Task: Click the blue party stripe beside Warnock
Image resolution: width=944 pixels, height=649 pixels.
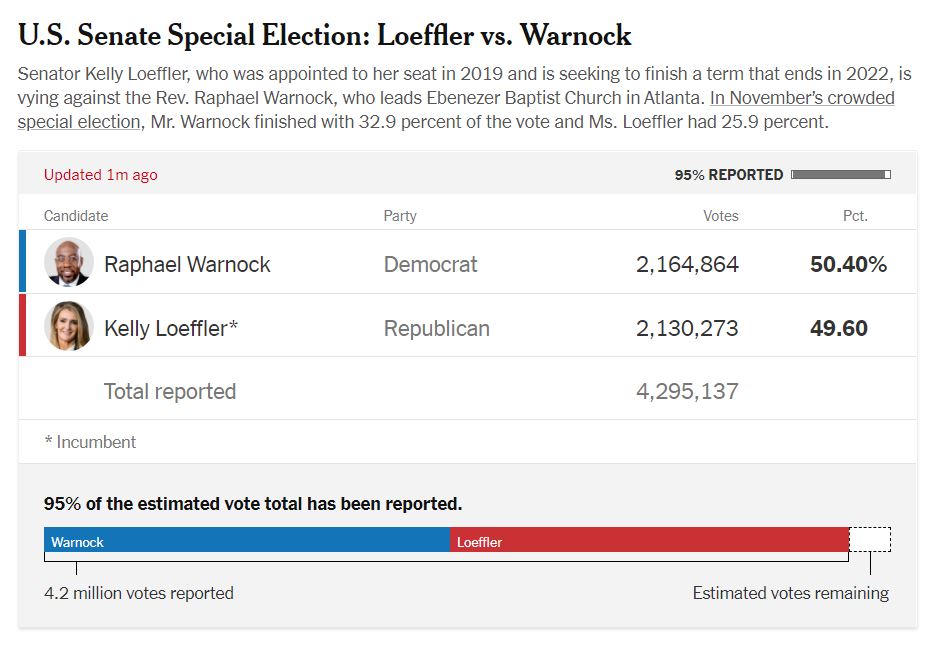Action: pos(22,262)
